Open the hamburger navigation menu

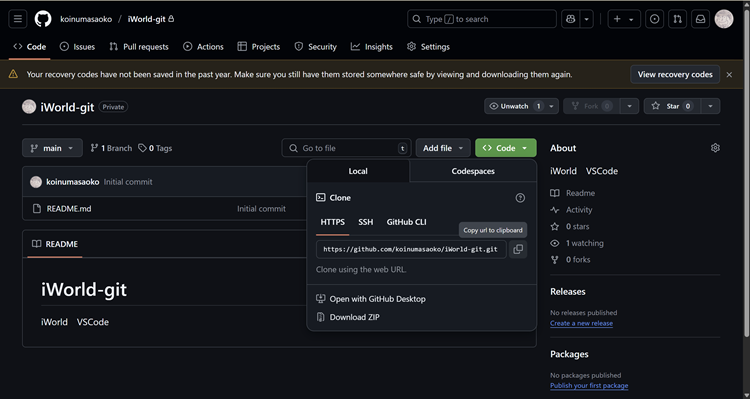[18, 19]
